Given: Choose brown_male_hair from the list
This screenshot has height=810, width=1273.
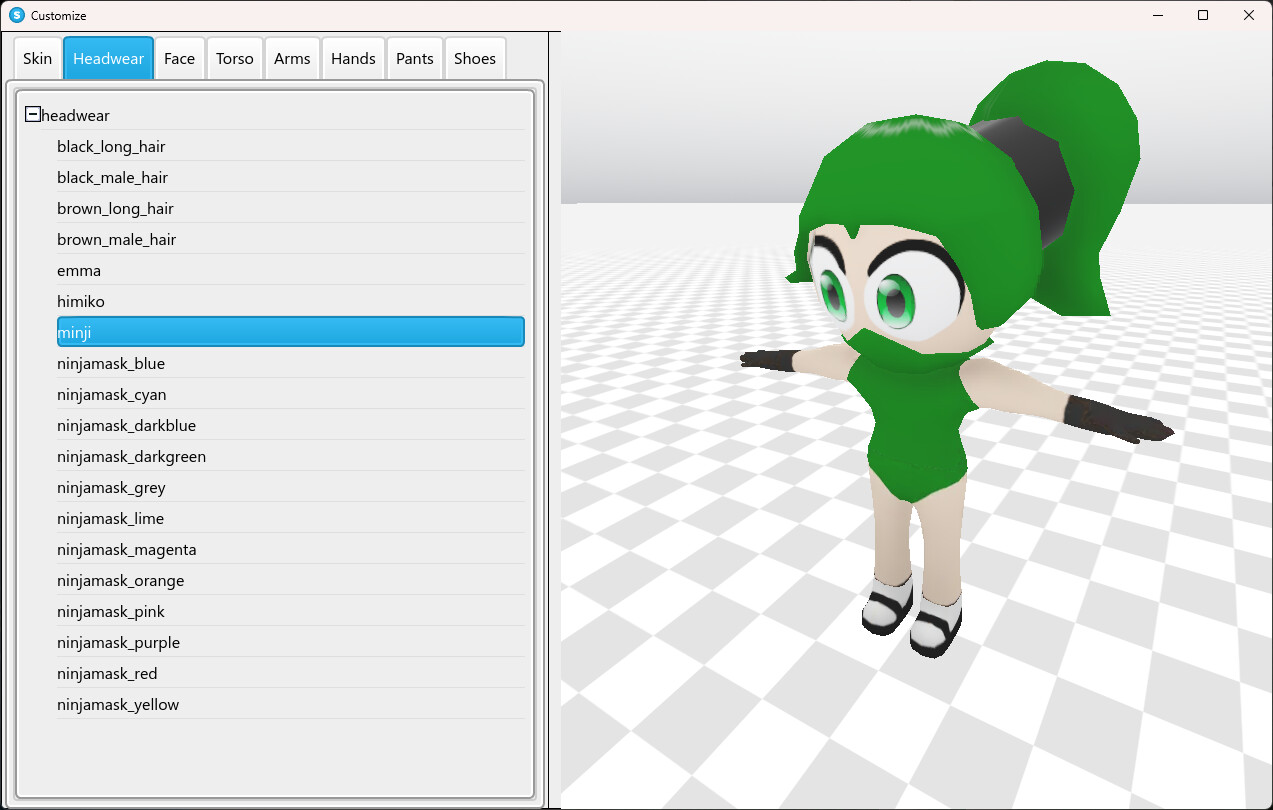Looking at the screenshot, I should click(x=116, y=239).
